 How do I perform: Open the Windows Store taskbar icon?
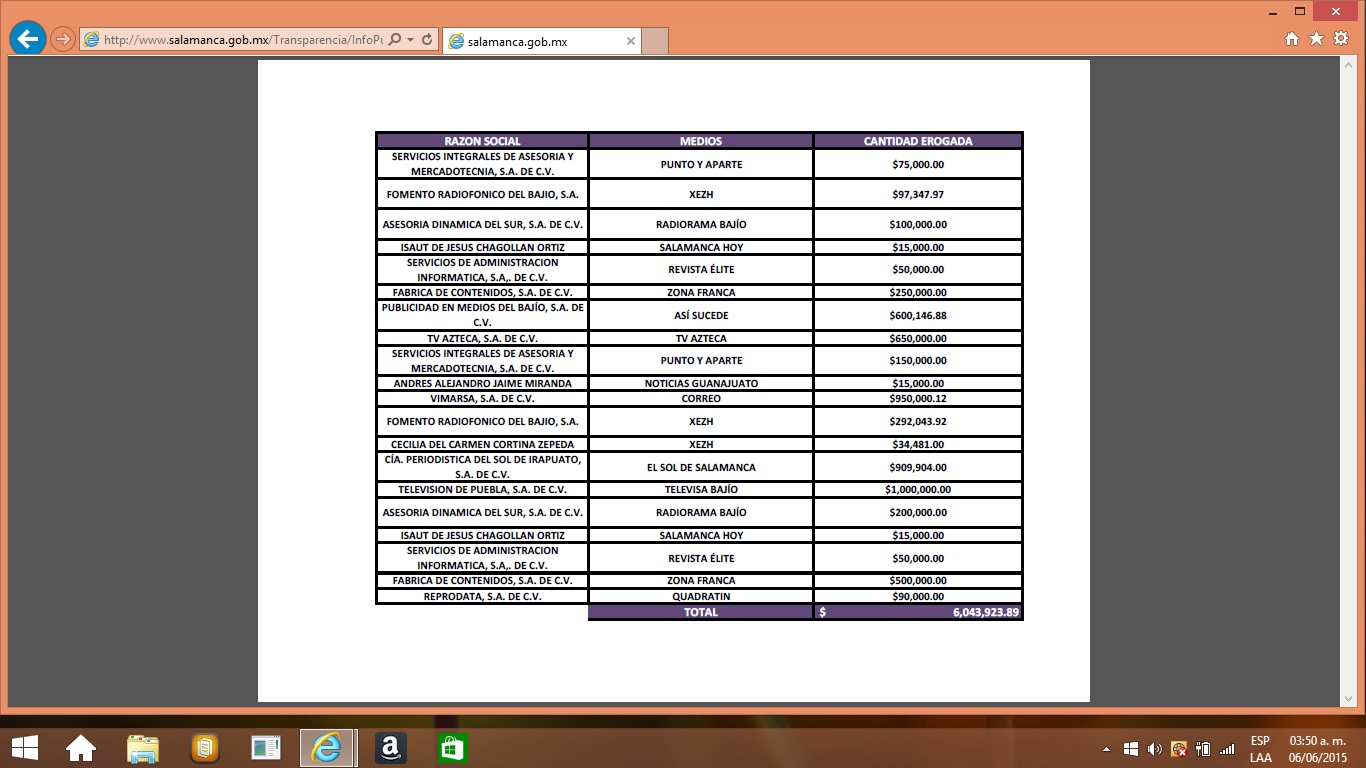coord(452,748)
